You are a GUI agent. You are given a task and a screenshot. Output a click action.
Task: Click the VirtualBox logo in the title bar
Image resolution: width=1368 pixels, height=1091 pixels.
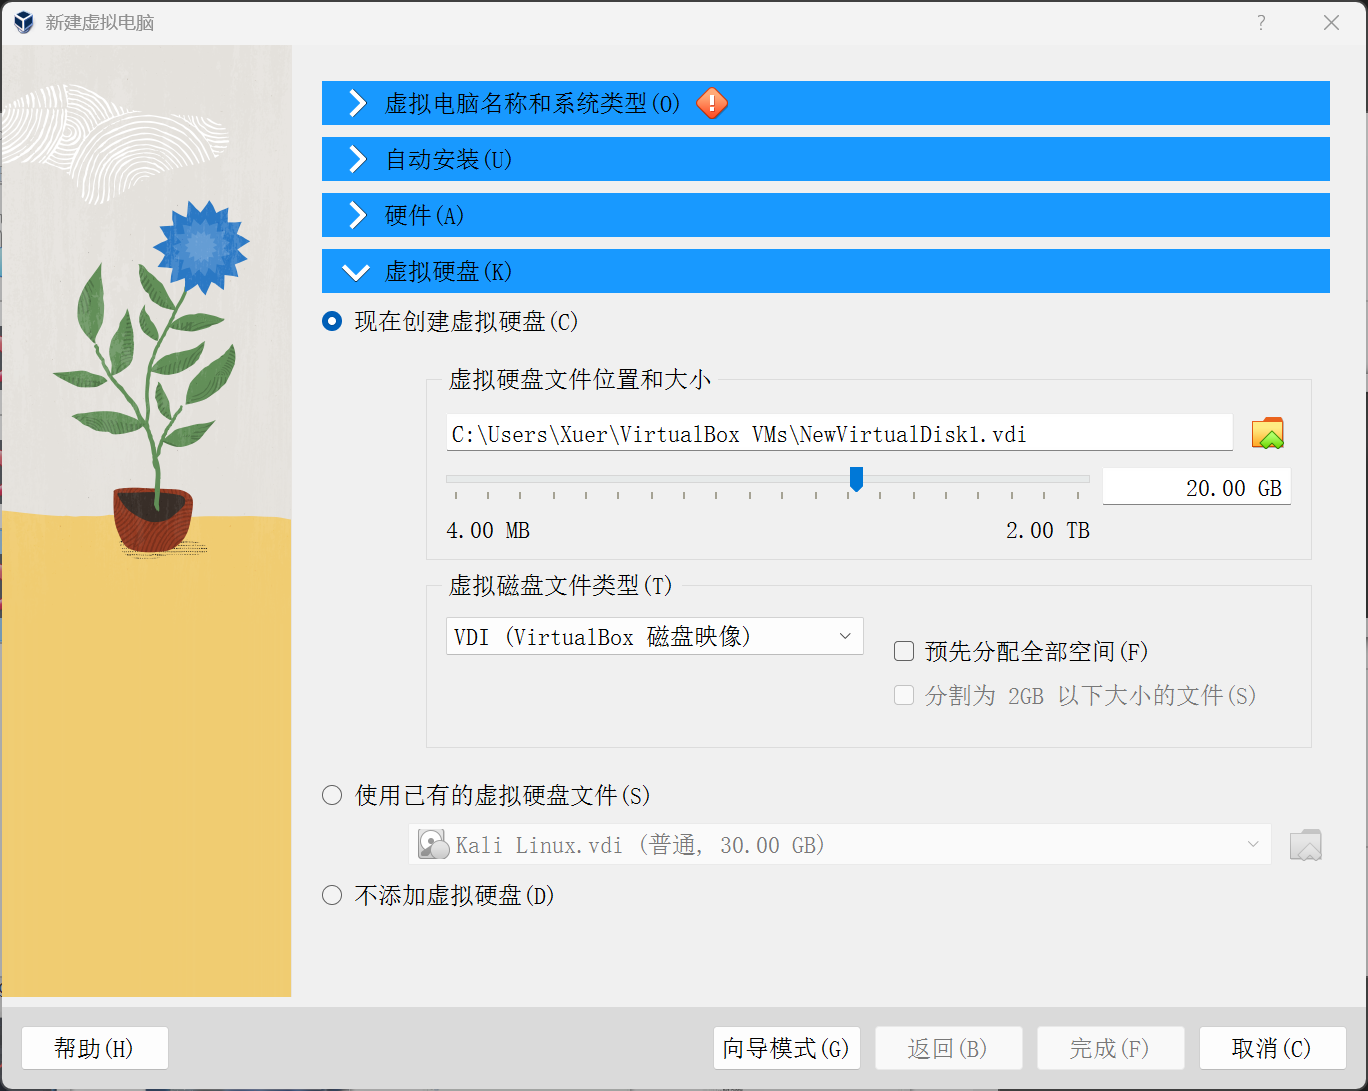point(22,21)
